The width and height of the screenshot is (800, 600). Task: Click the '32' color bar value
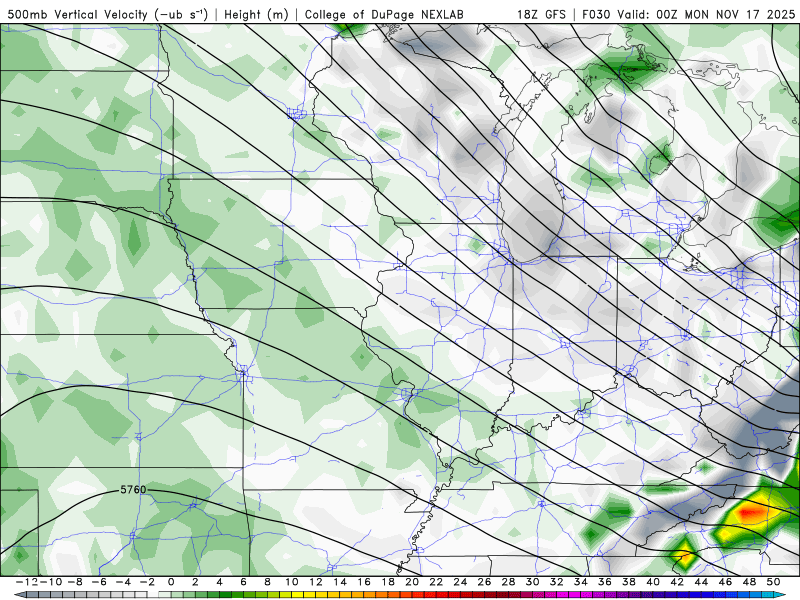click(557, 582)
